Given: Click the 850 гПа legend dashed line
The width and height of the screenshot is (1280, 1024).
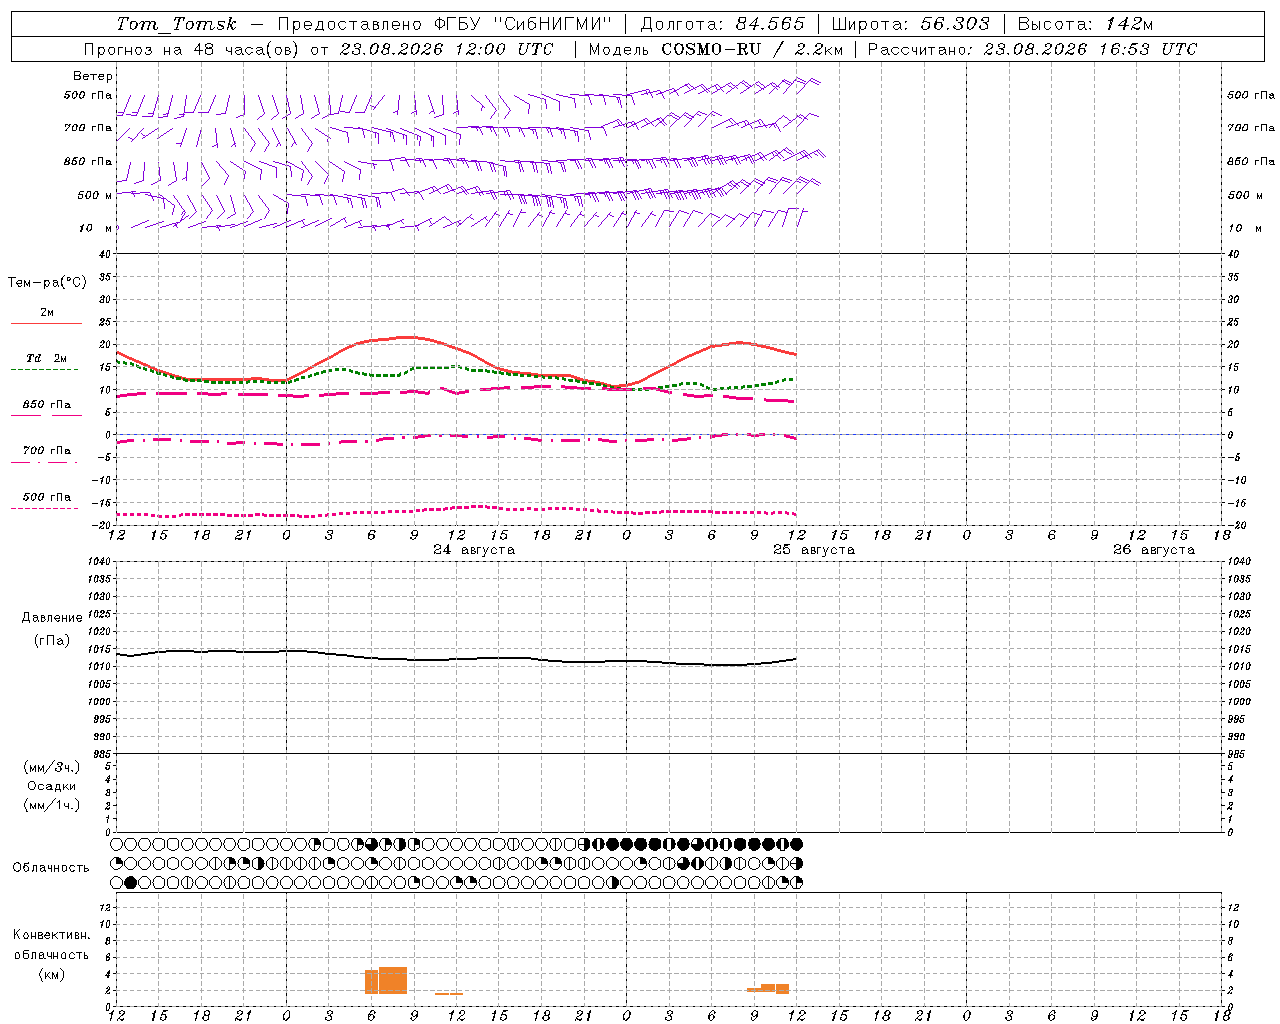Looking at the screenshot, I should [46, 415].
